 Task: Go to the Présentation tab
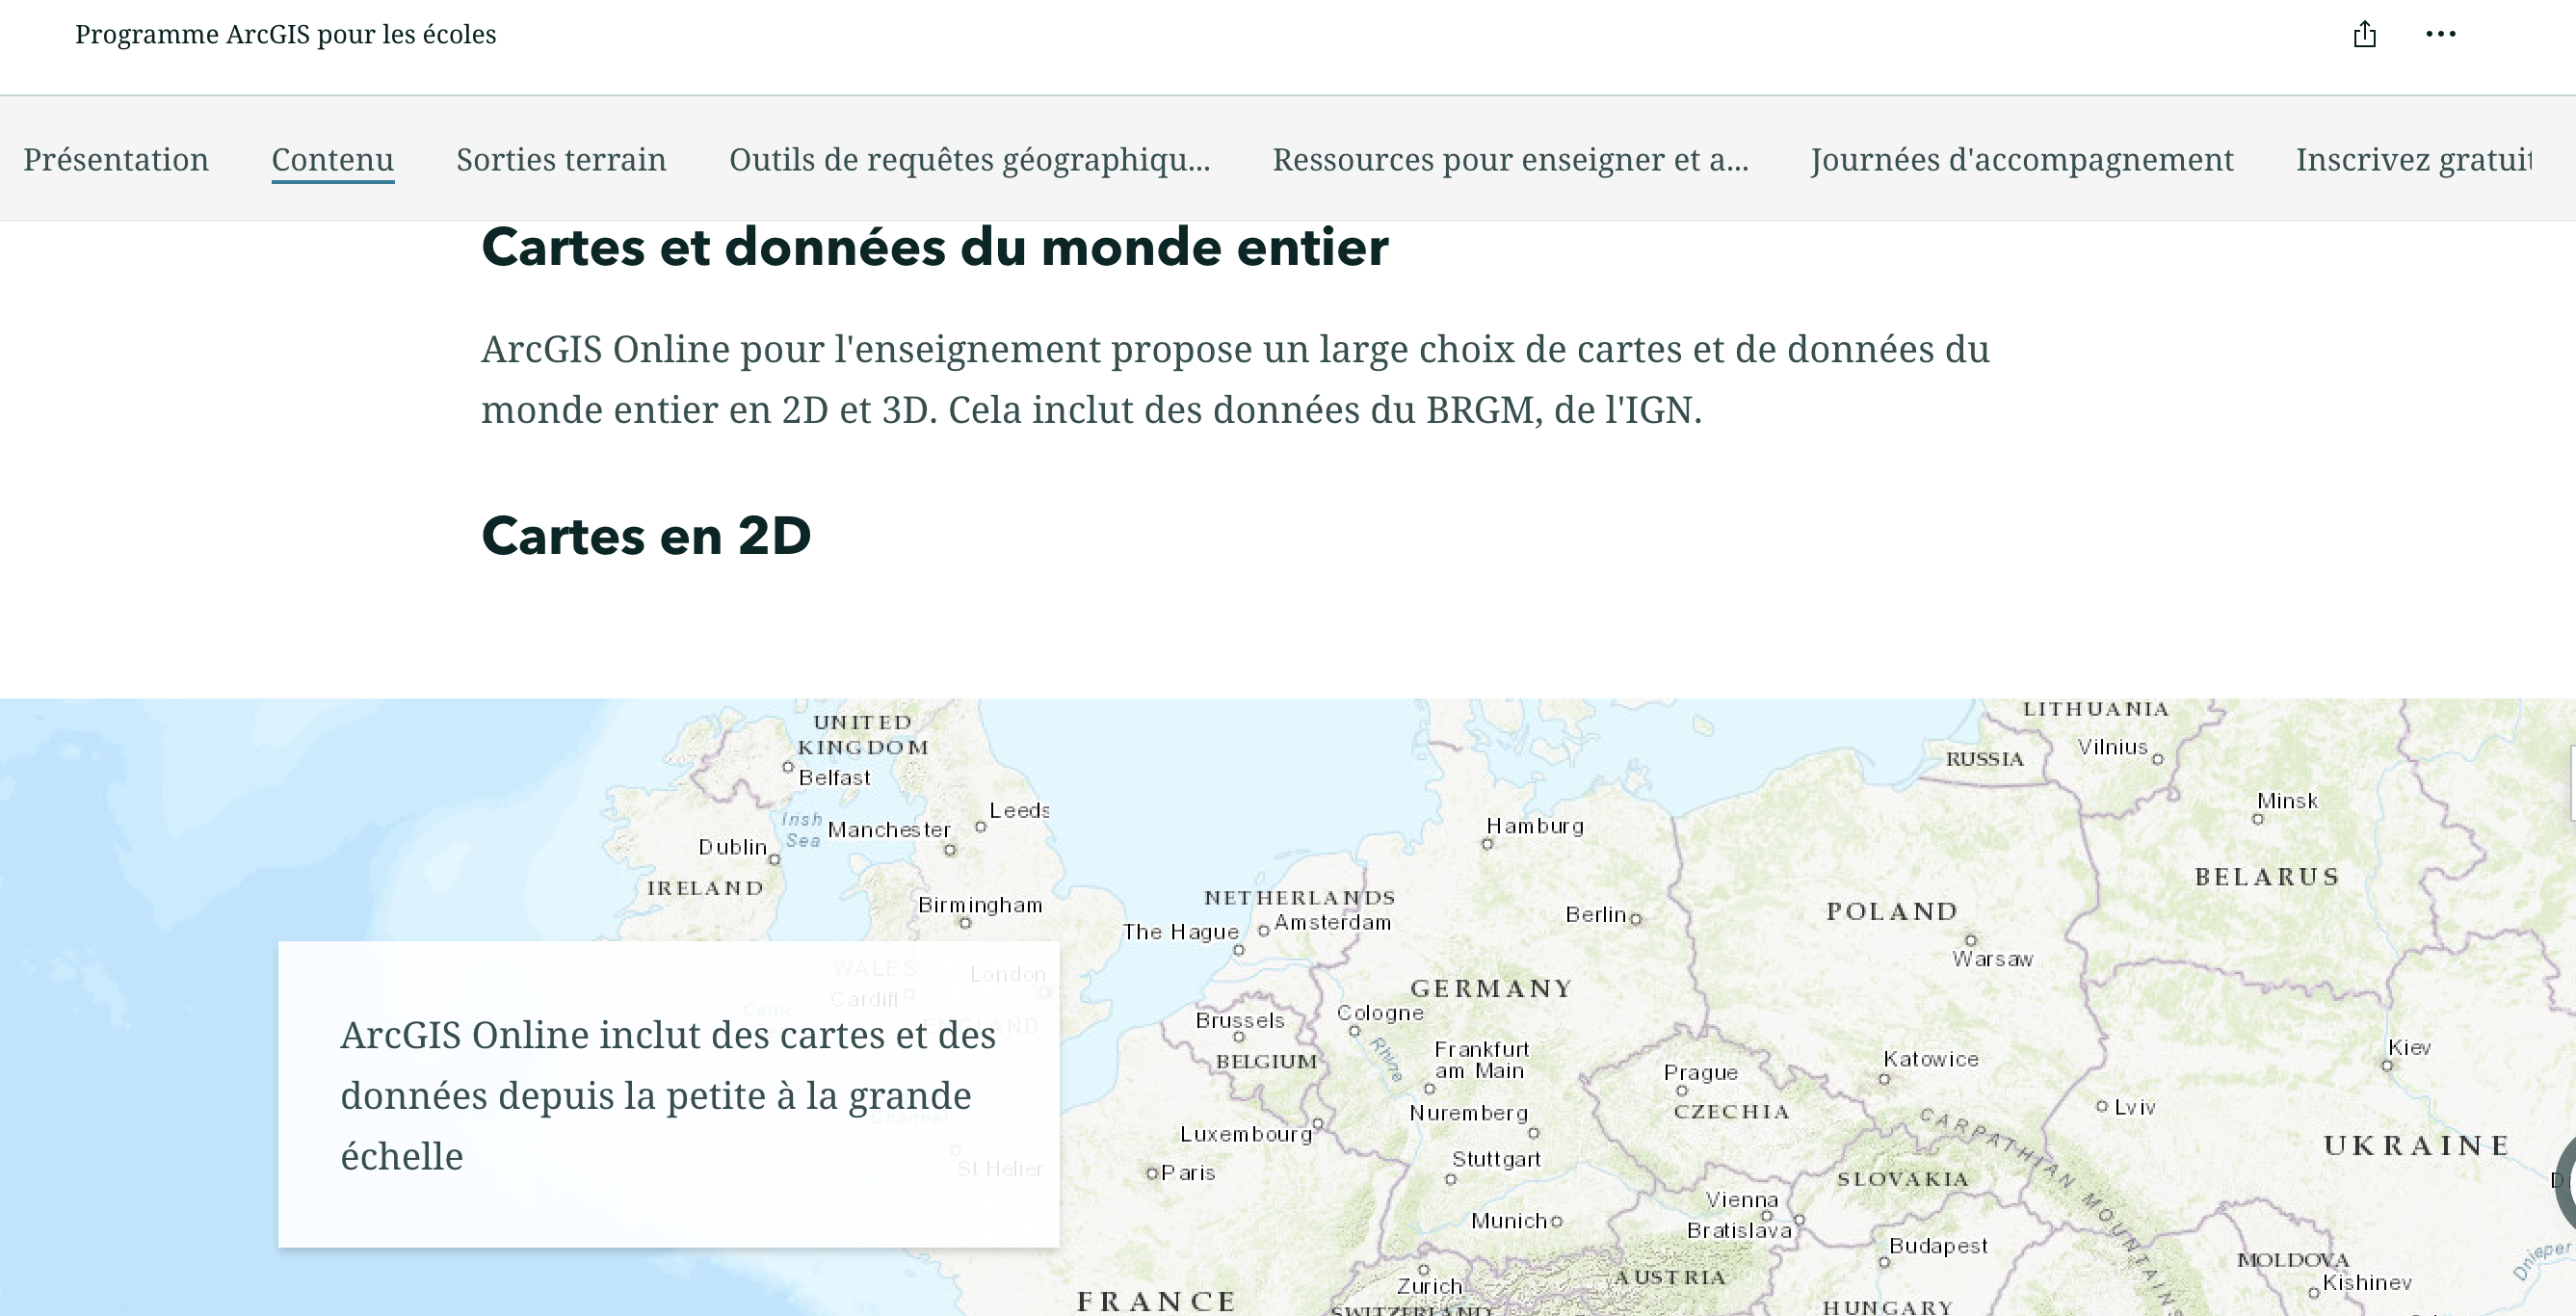click(x=116, y=160)
